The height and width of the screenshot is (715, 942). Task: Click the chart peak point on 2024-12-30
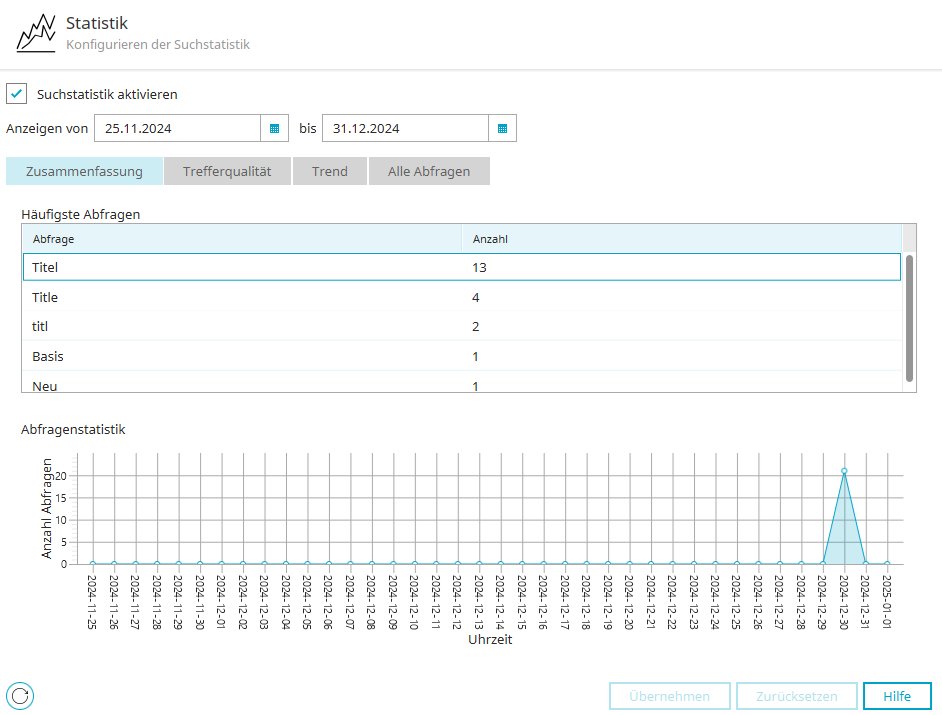844,470
